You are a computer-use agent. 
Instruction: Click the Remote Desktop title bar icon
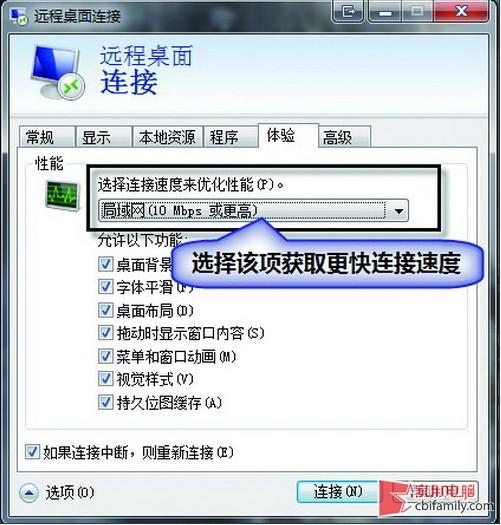[x=18, y=16]
